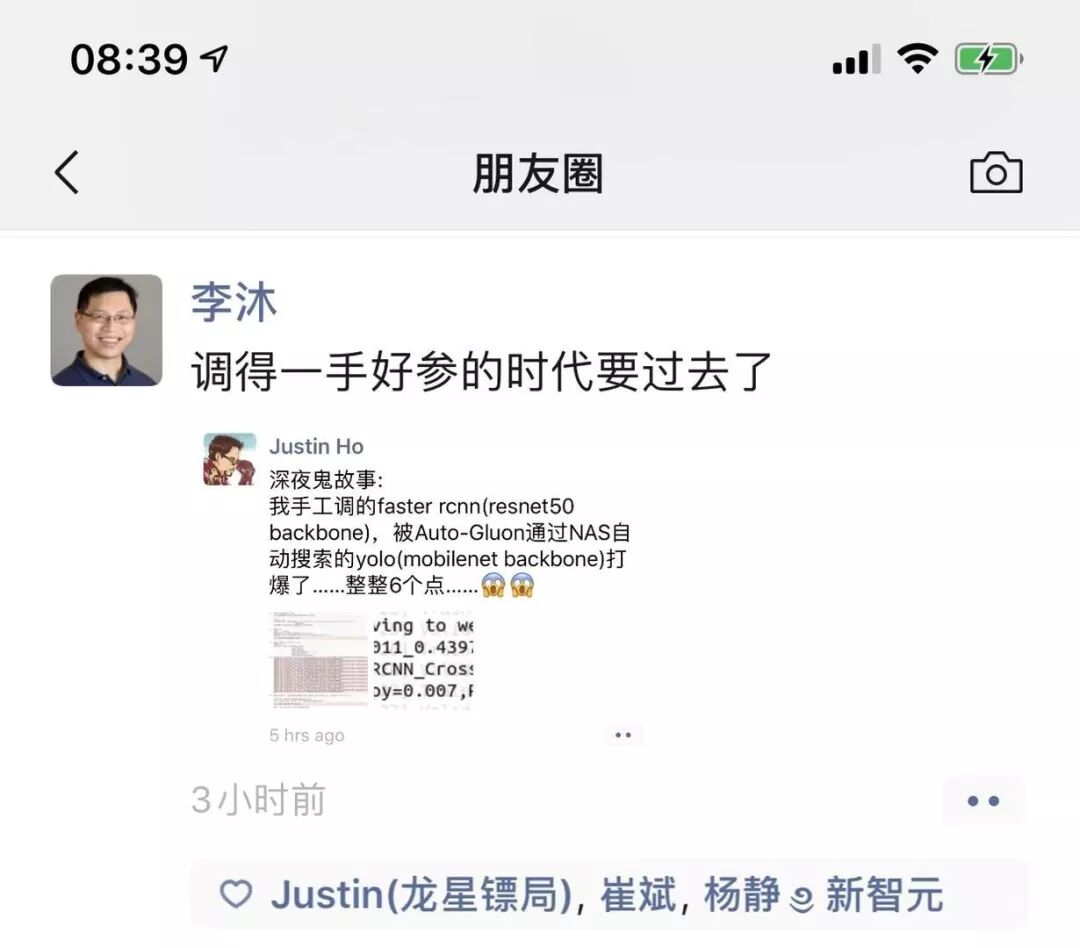Tap Justin Ho's cartoon avatar
Image resolution: width=1080 pixels, height=948 pixels.
click(229, 459)
